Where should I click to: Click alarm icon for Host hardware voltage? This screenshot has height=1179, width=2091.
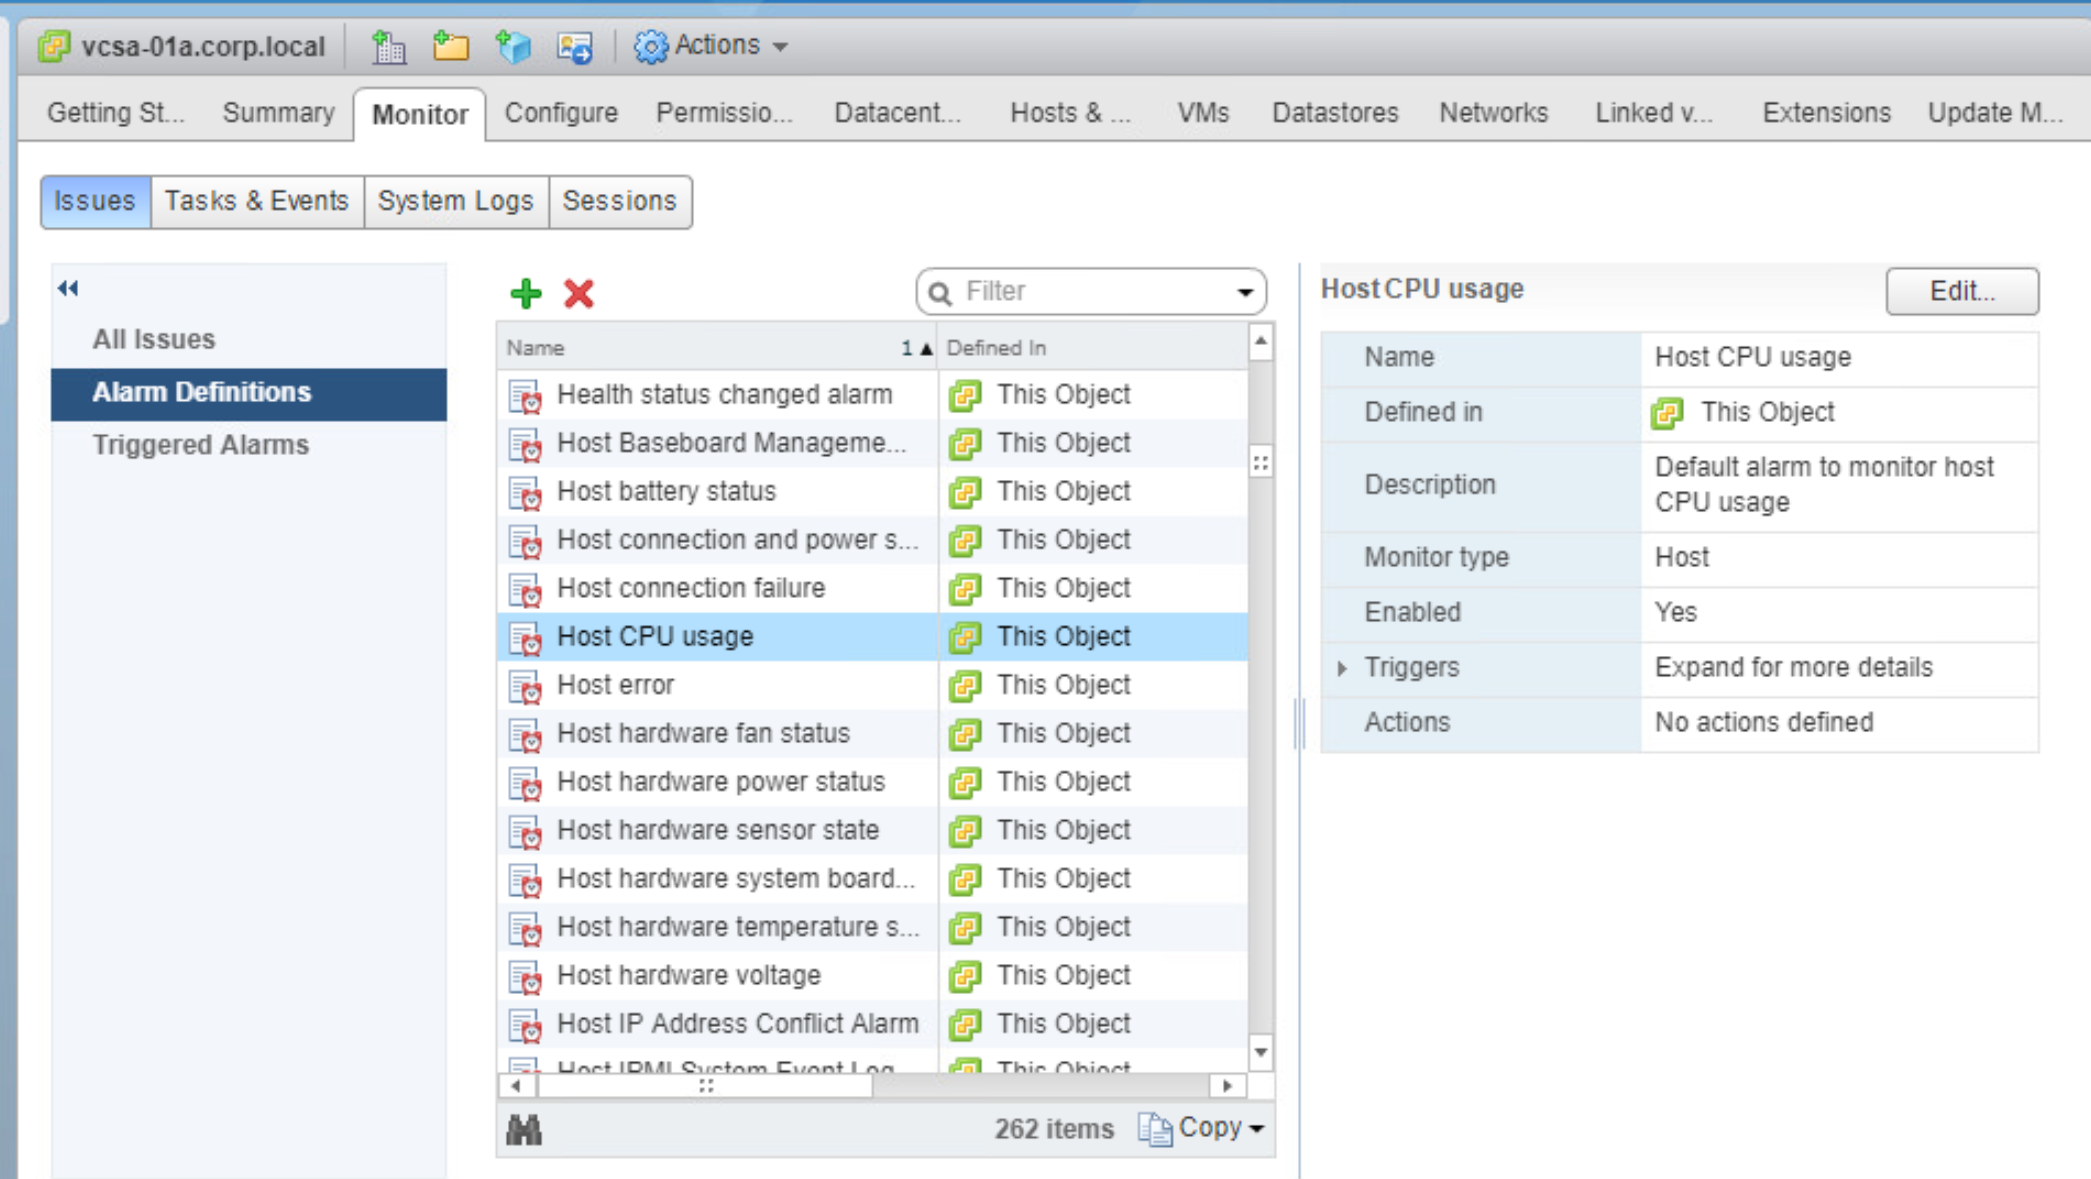525,976
